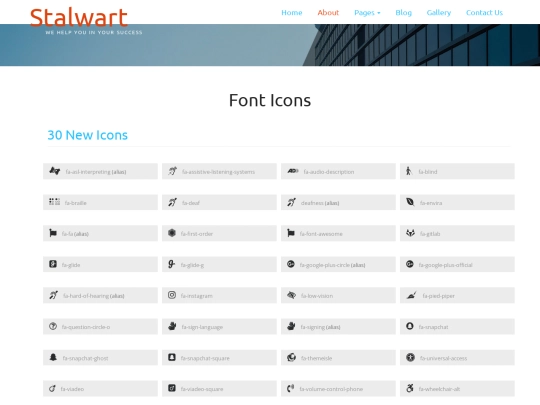Navigate to the Blog page

click(404, 13)
